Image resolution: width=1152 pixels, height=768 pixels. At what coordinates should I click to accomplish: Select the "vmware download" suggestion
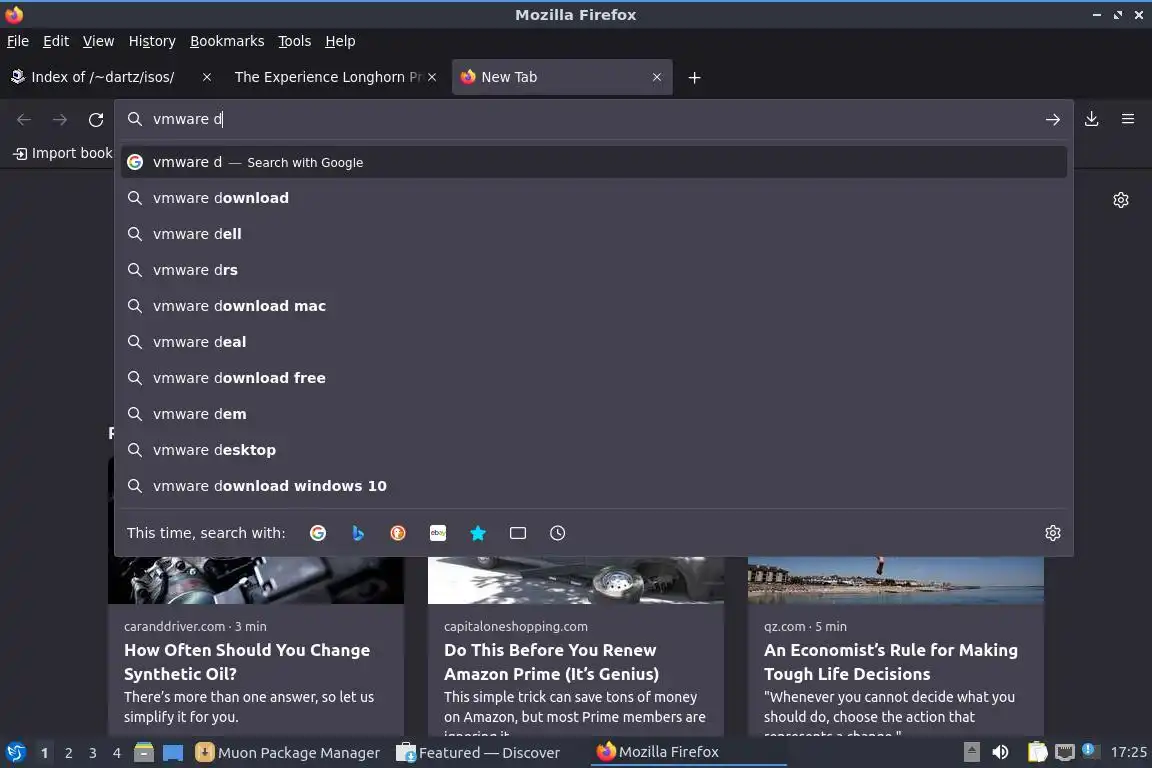[x=594, y=198]
